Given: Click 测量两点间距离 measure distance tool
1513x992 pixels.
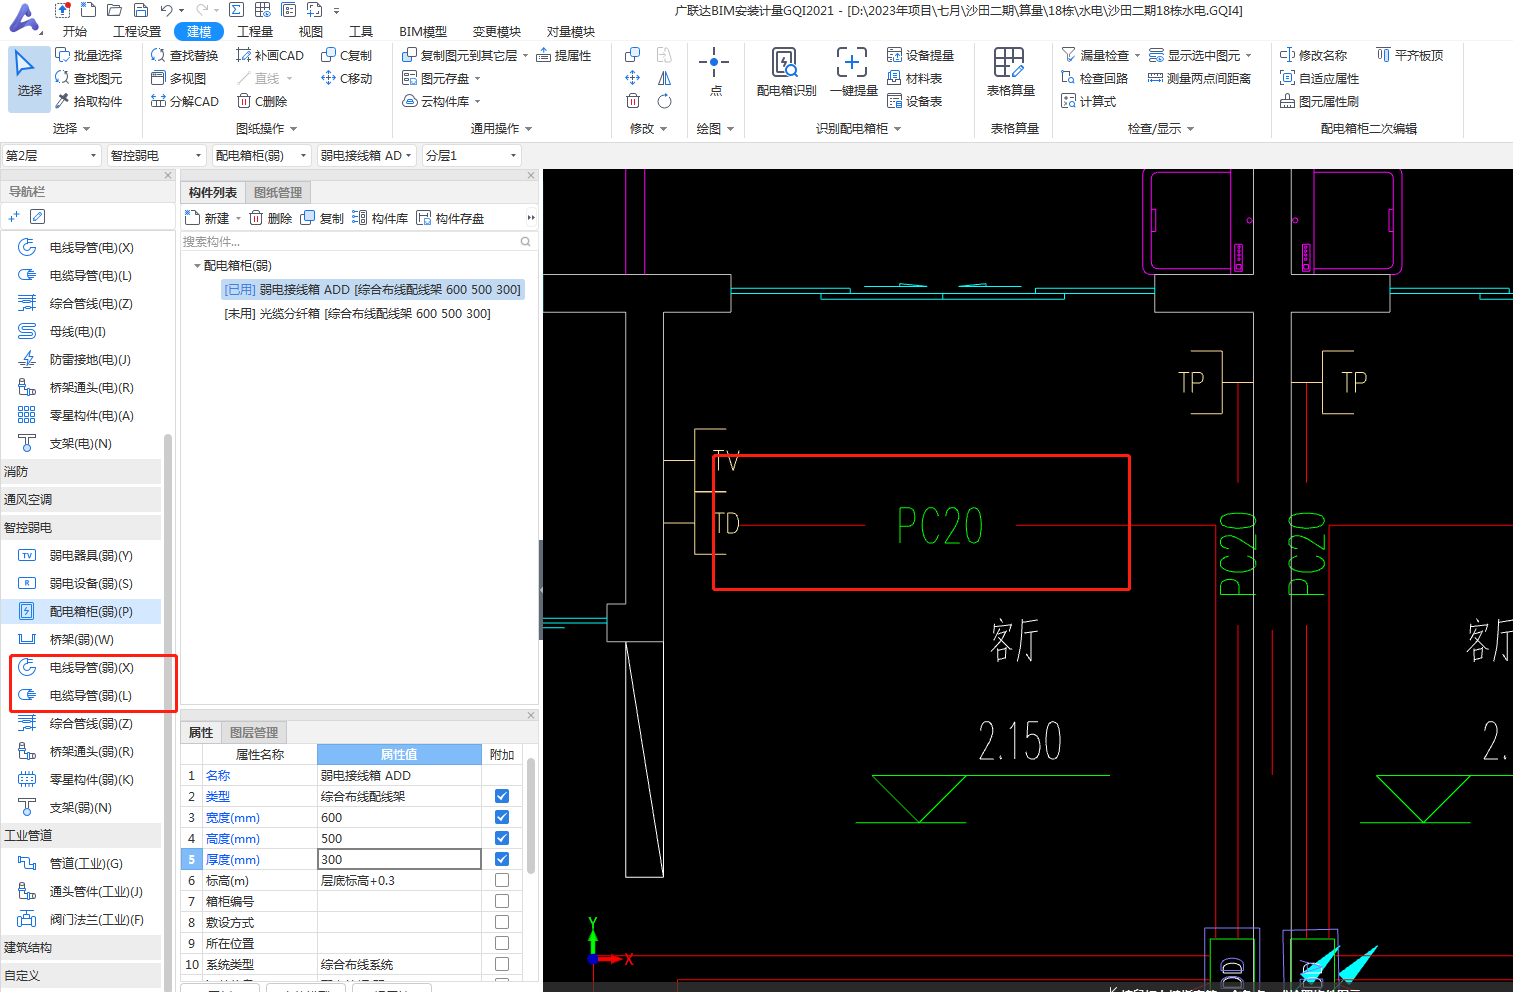Looking at the screenshot, I should (x=1199, y=78).
